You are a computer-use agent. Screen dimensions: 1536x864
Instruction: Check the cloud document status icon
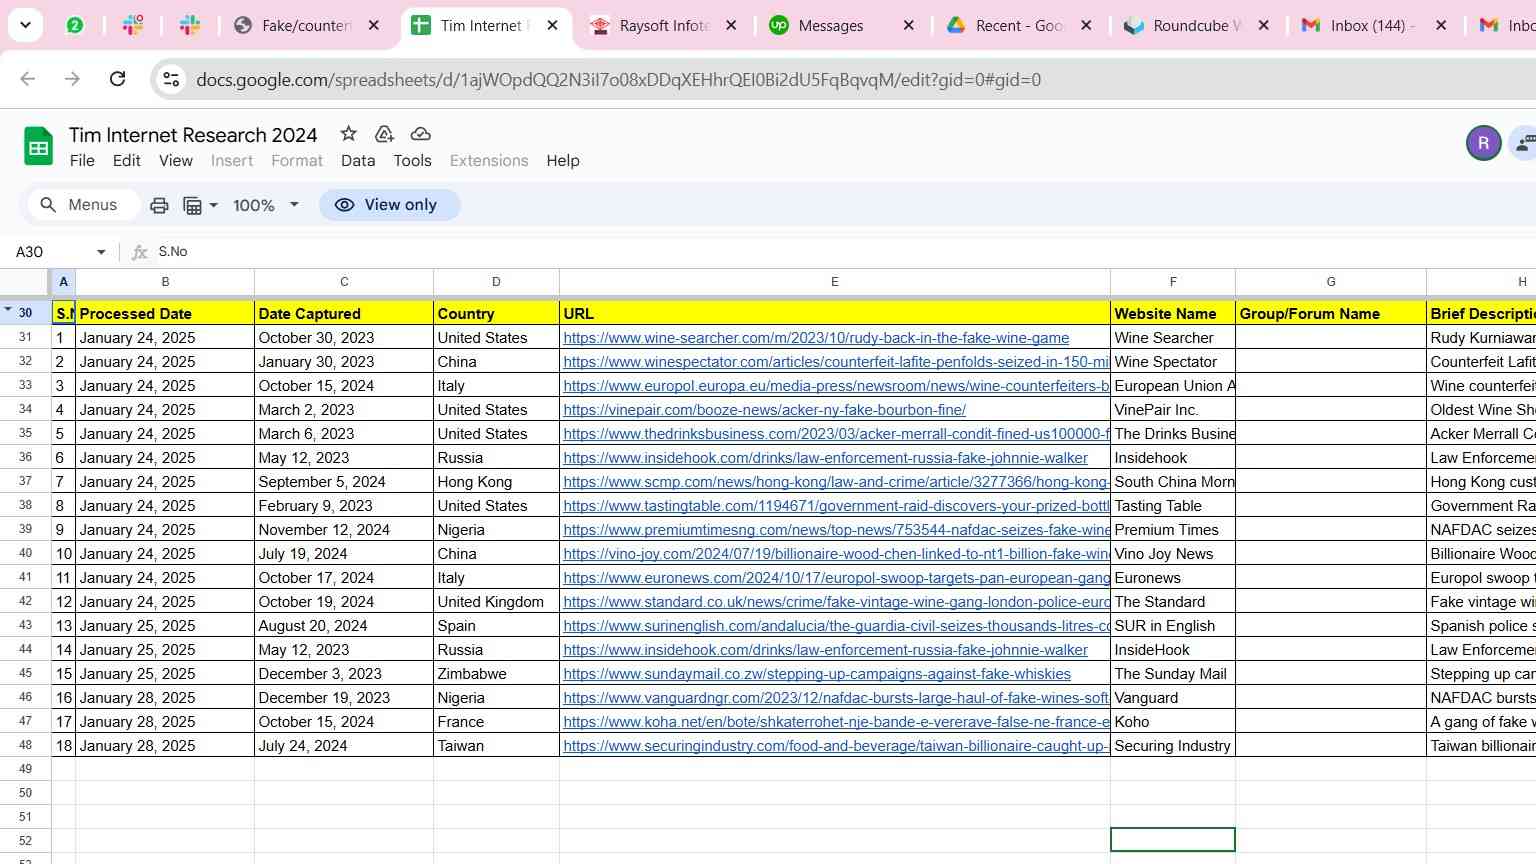click(x=421, y=134)
